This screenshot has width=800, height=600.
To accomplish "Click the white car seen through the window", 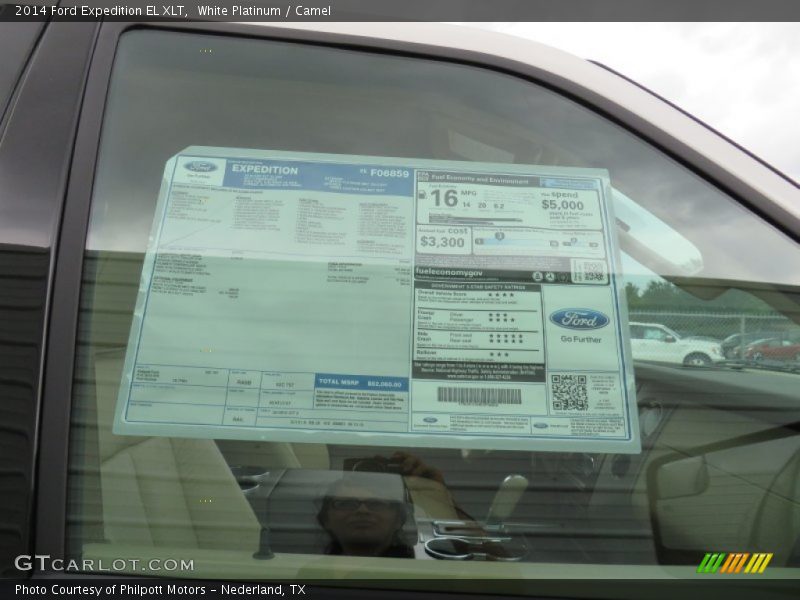I will coord(674,345).
